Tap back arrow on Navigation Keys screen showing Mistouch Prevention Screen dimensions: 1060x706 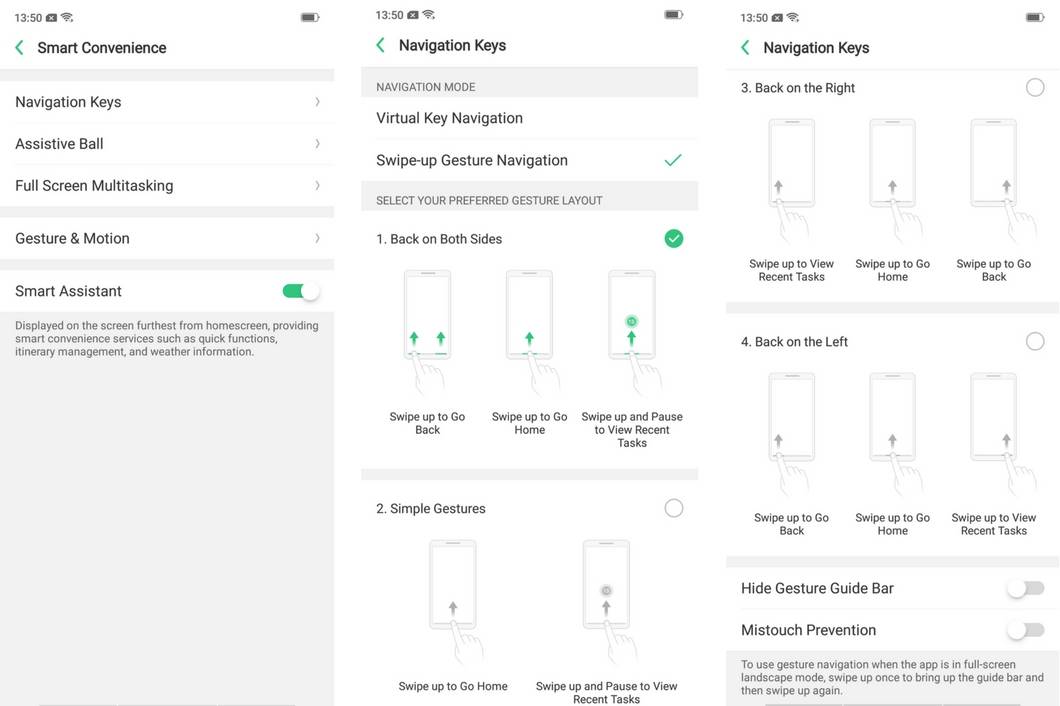746,47
